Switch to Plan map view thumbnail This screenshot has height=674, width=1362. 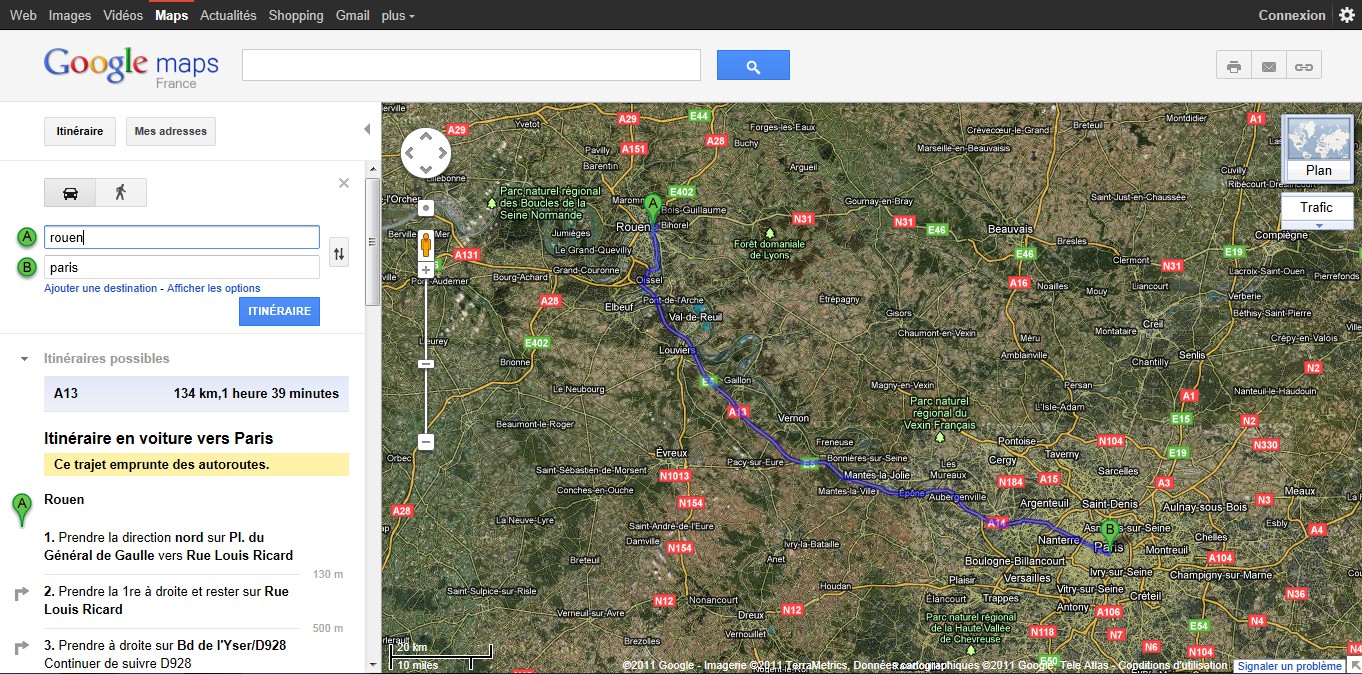point(1318,148)
